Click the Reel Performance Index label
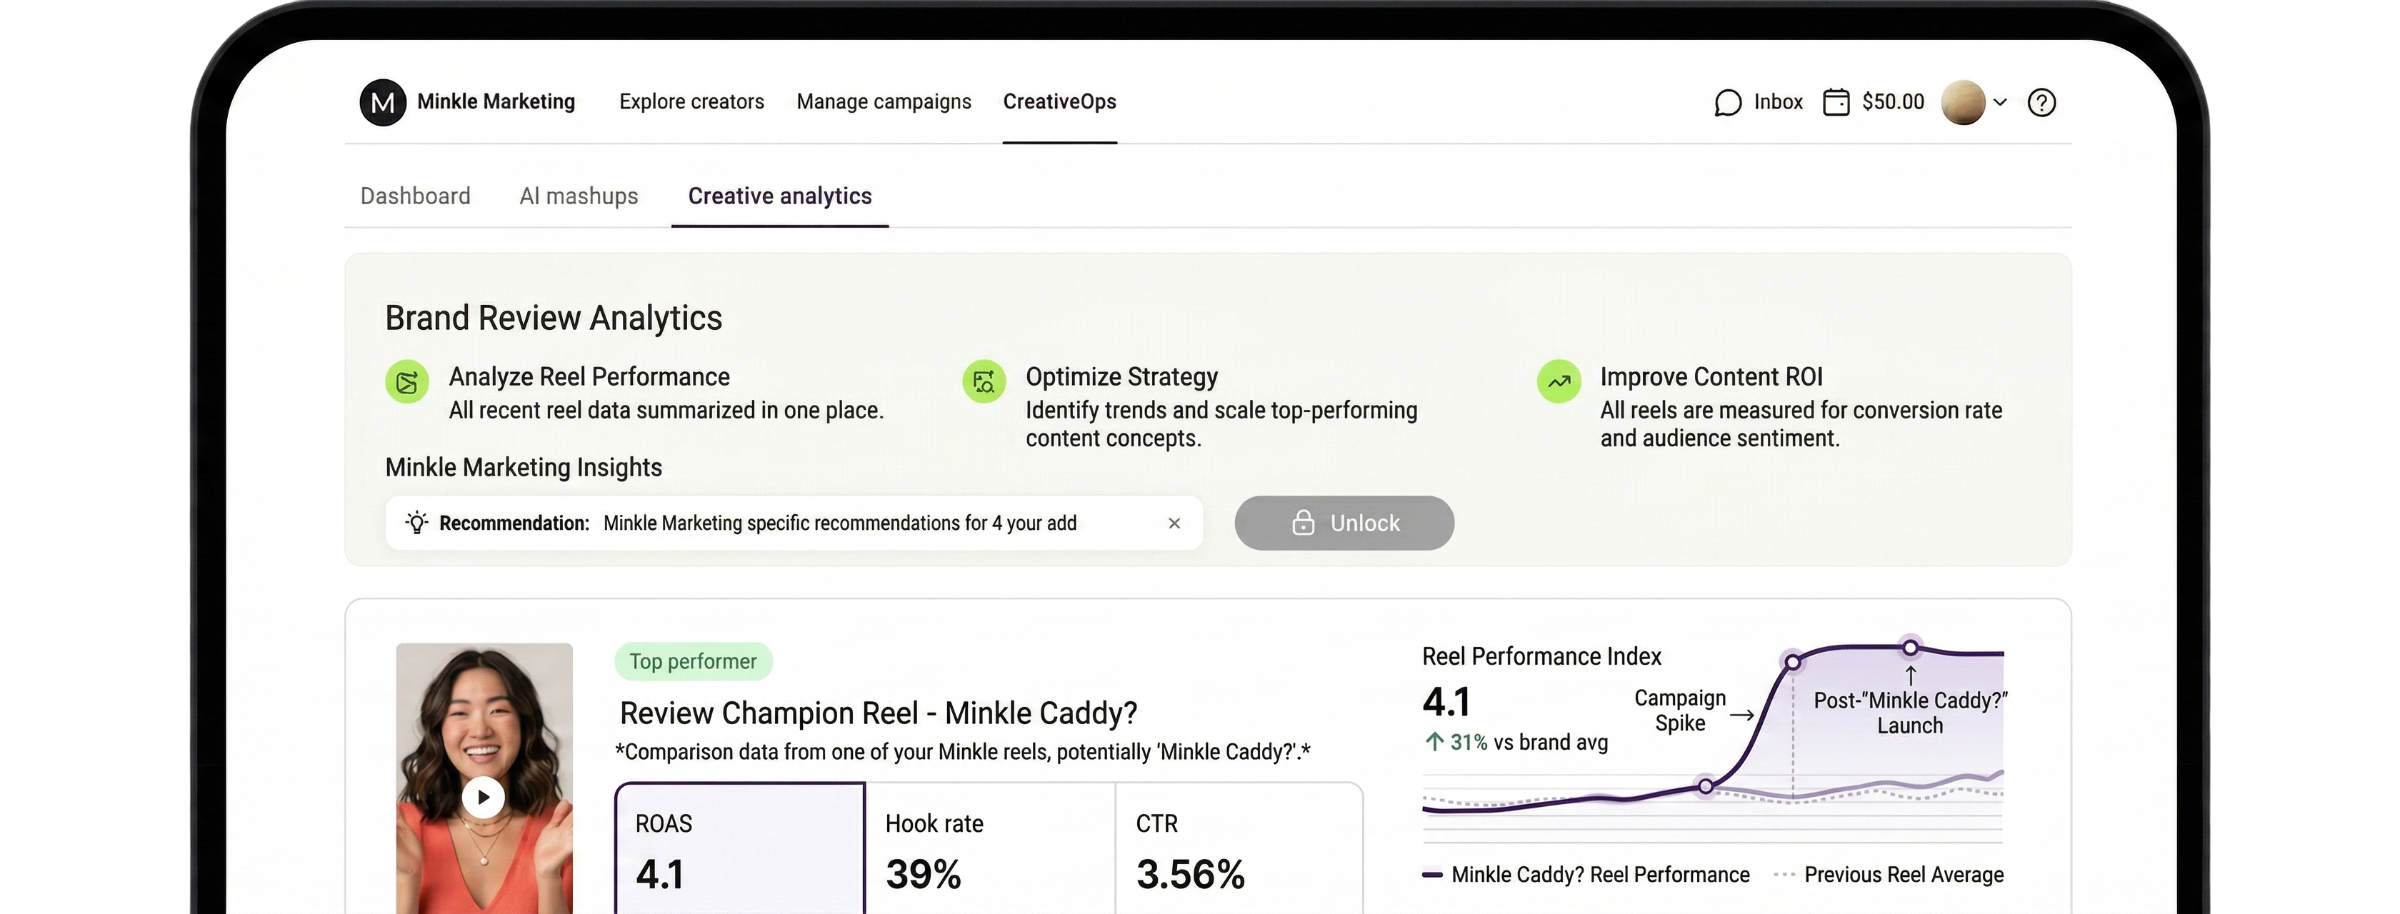Image resolution: width=2400 pixels, height=914 pixels. [1541, 656]
